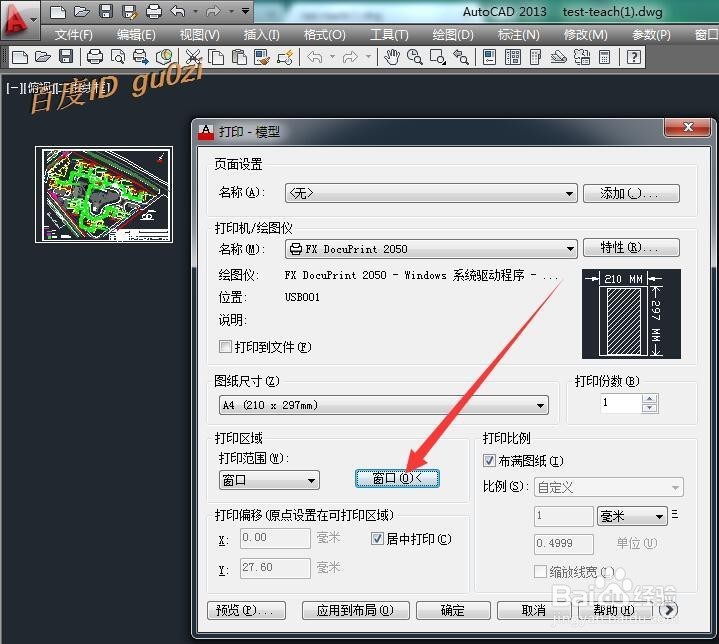
Task: Open quick access toolbar customize dropdown
Action: click(x=246, y=11)
